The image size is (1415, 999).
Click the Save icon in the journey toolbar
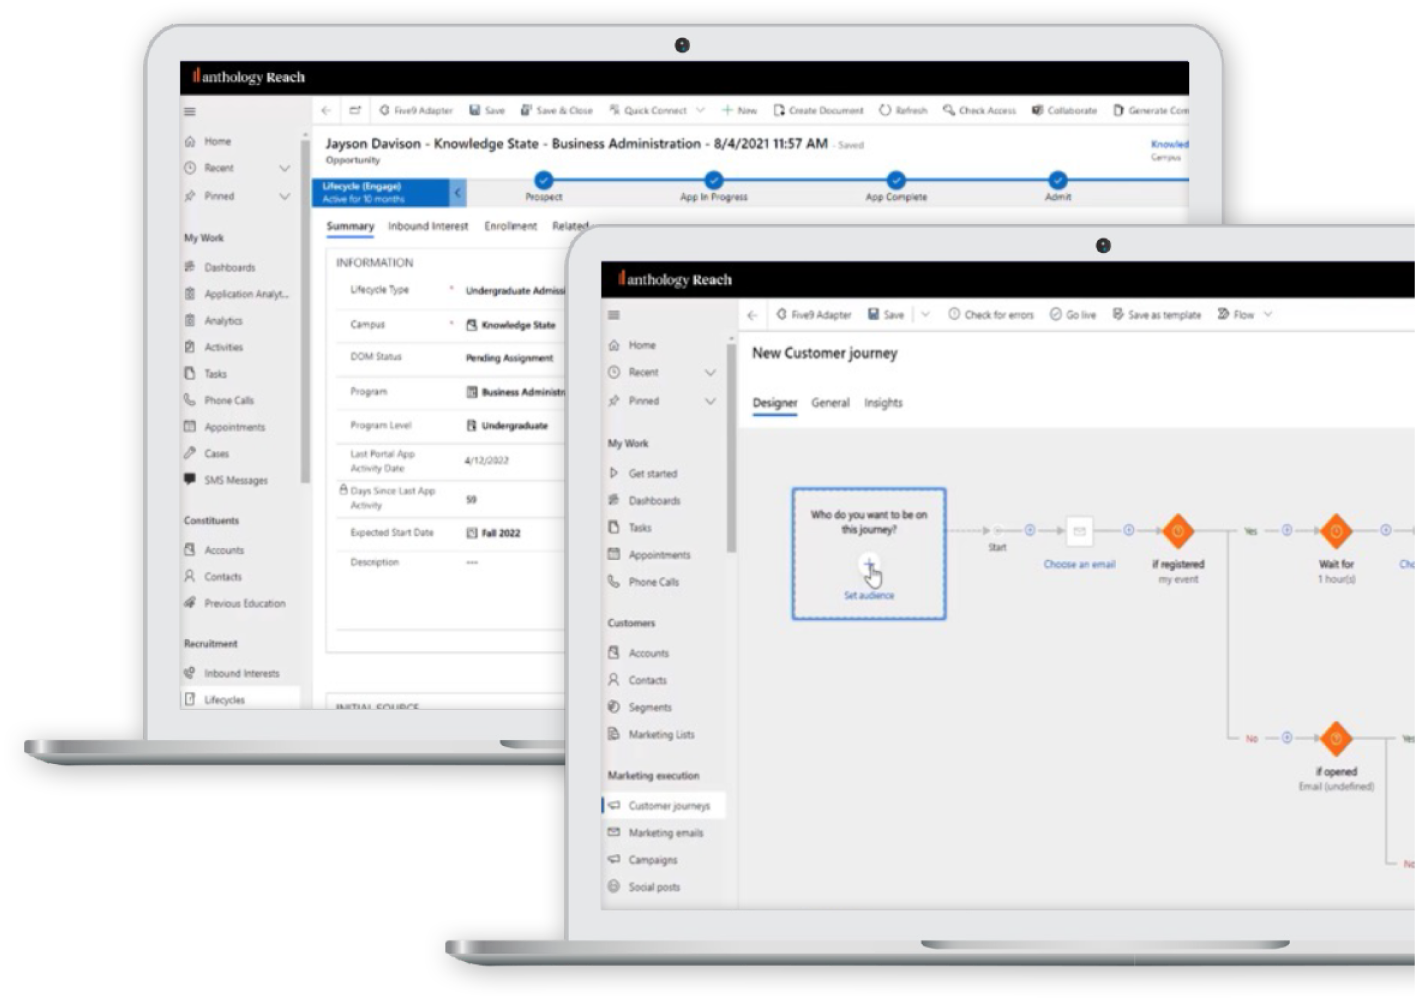873,314
